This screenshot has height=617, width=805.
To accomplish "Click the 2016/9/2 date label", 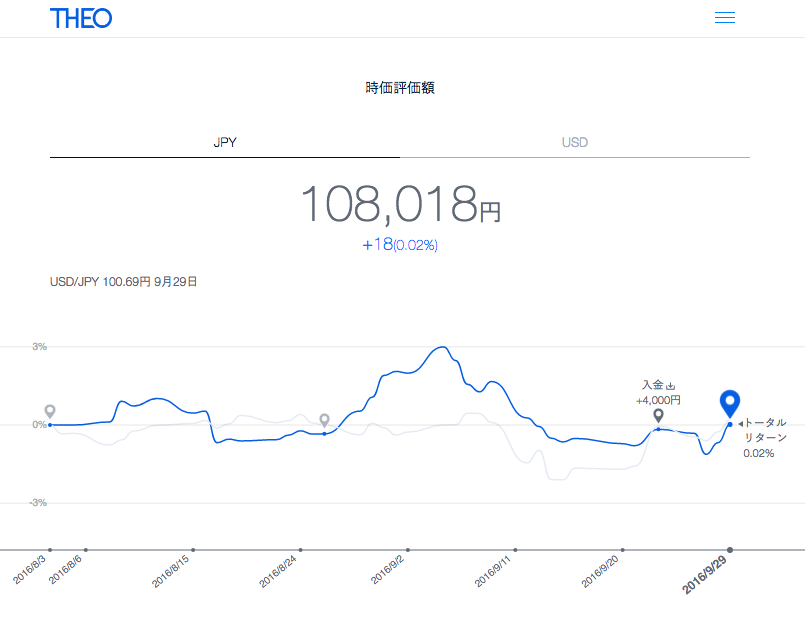I will (388, 569).
